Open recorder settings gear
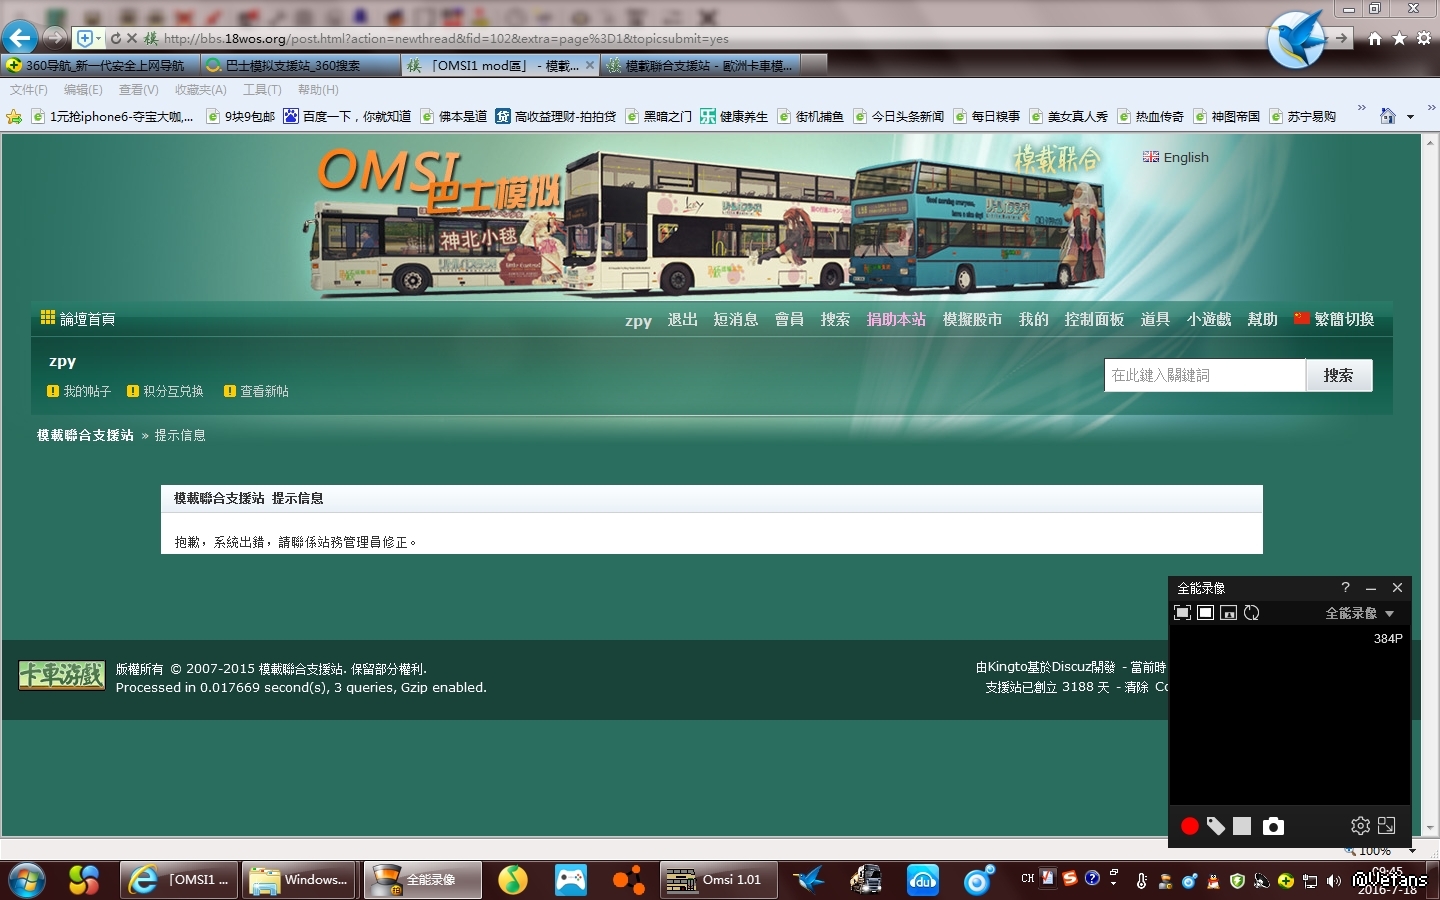 [x=1360, y=826]
